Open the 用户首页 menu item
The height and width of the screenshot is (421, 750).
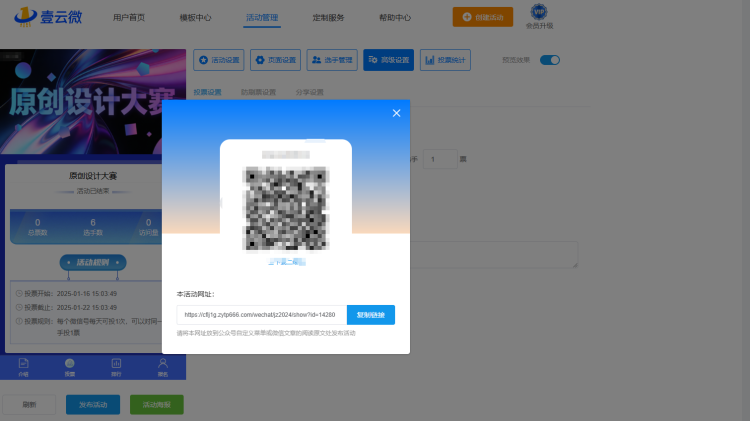point(129,18)
